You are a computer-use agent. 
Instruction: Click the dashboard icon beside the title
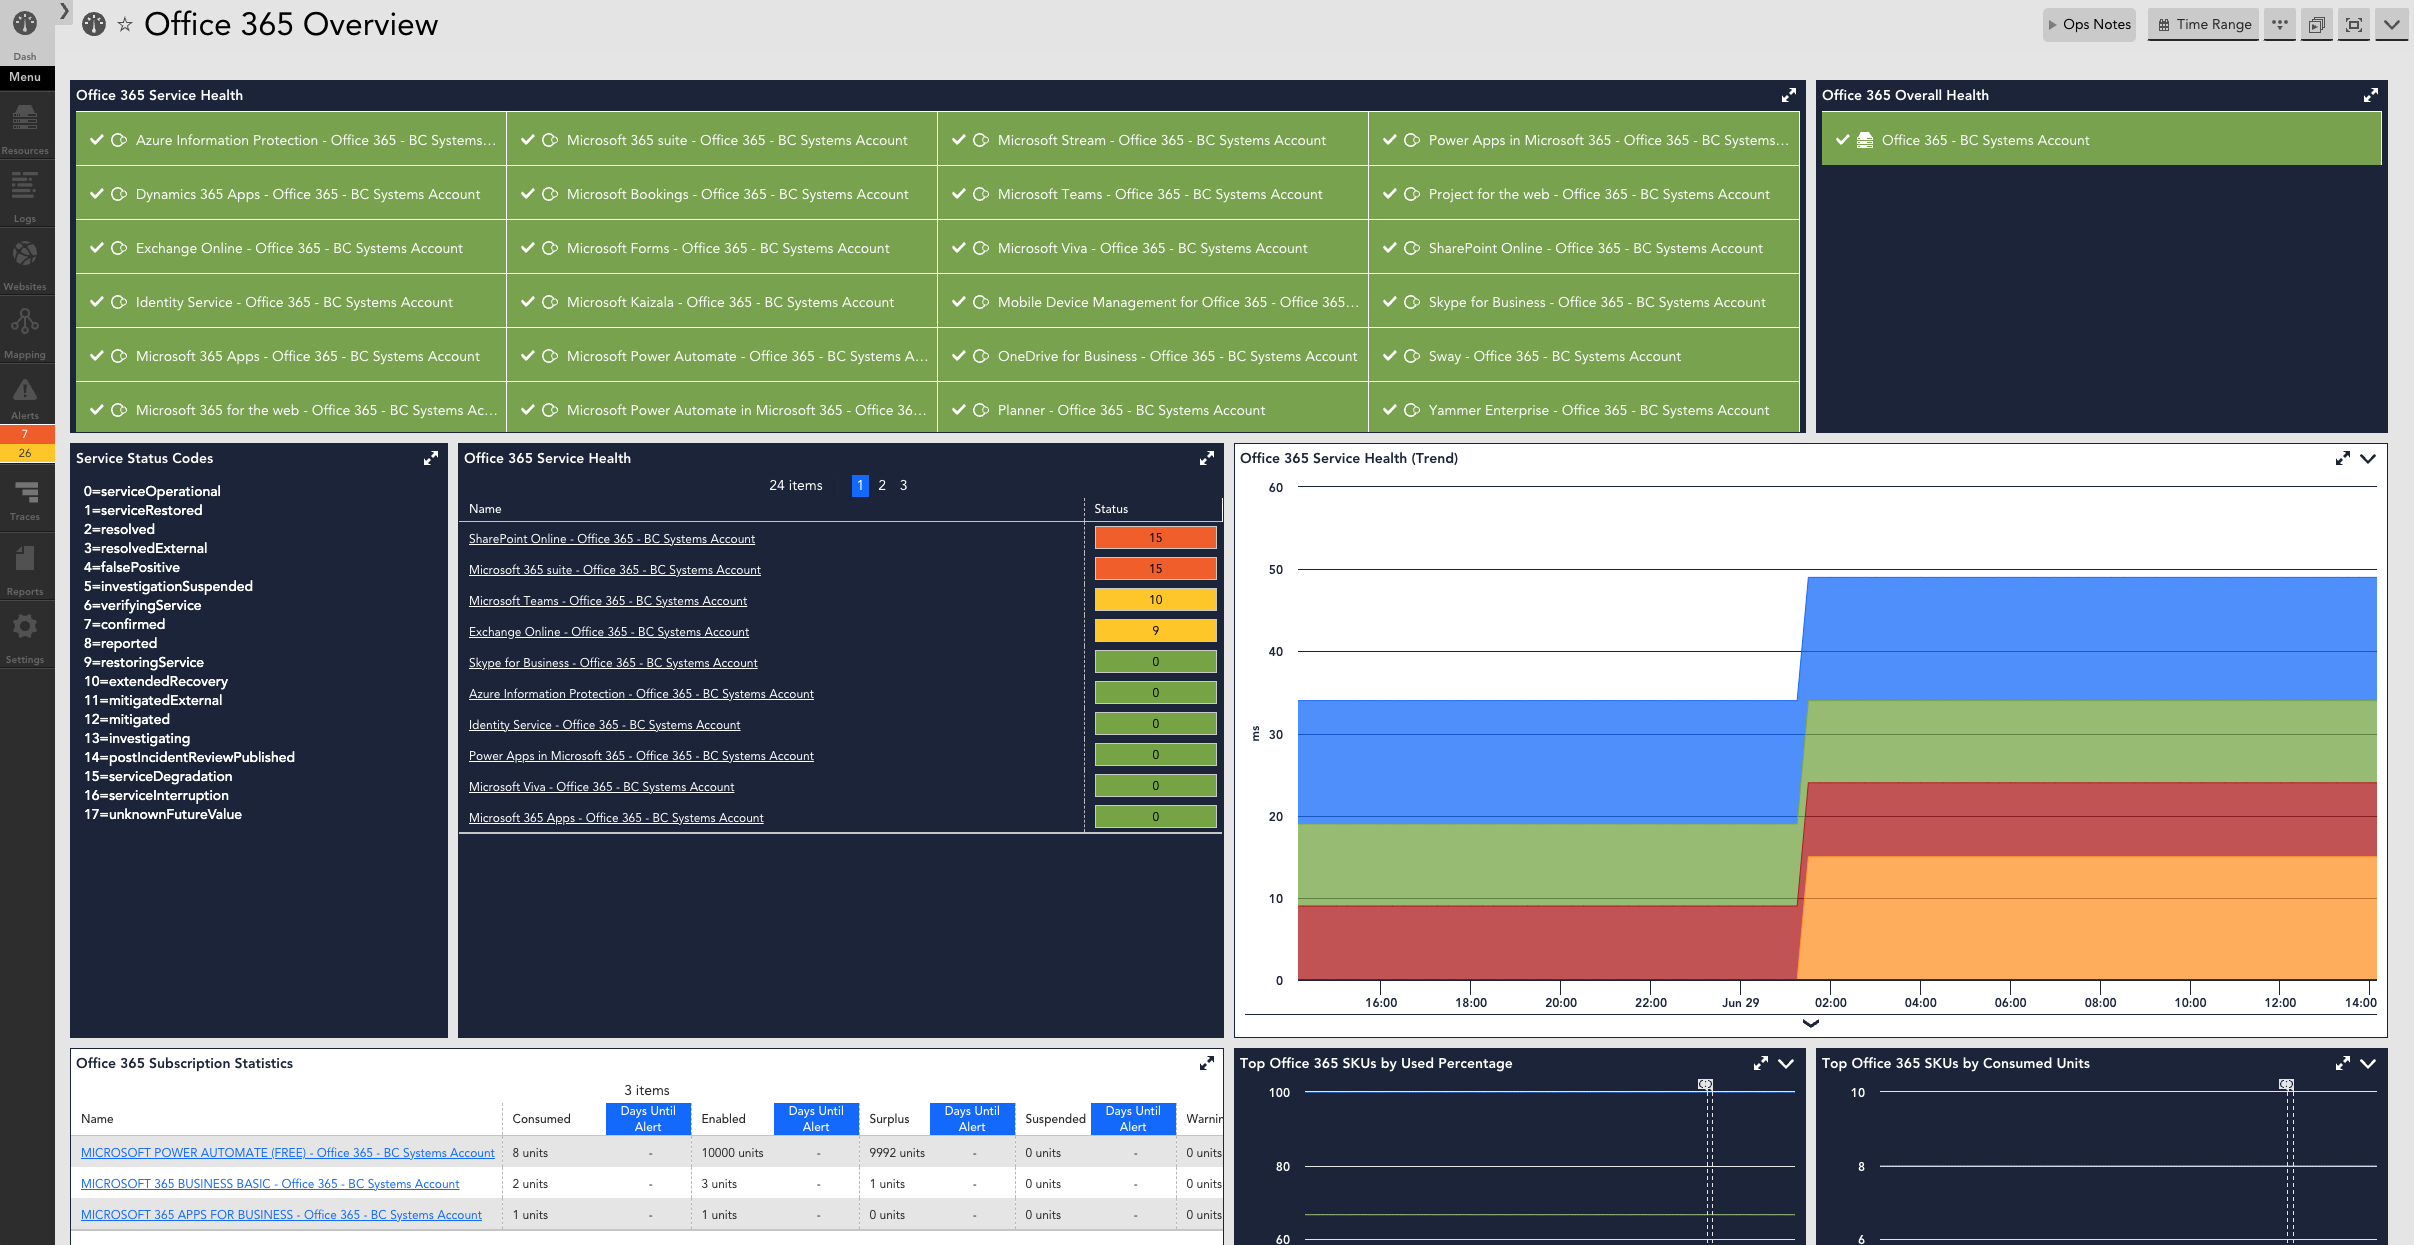(x=94, y=24)
